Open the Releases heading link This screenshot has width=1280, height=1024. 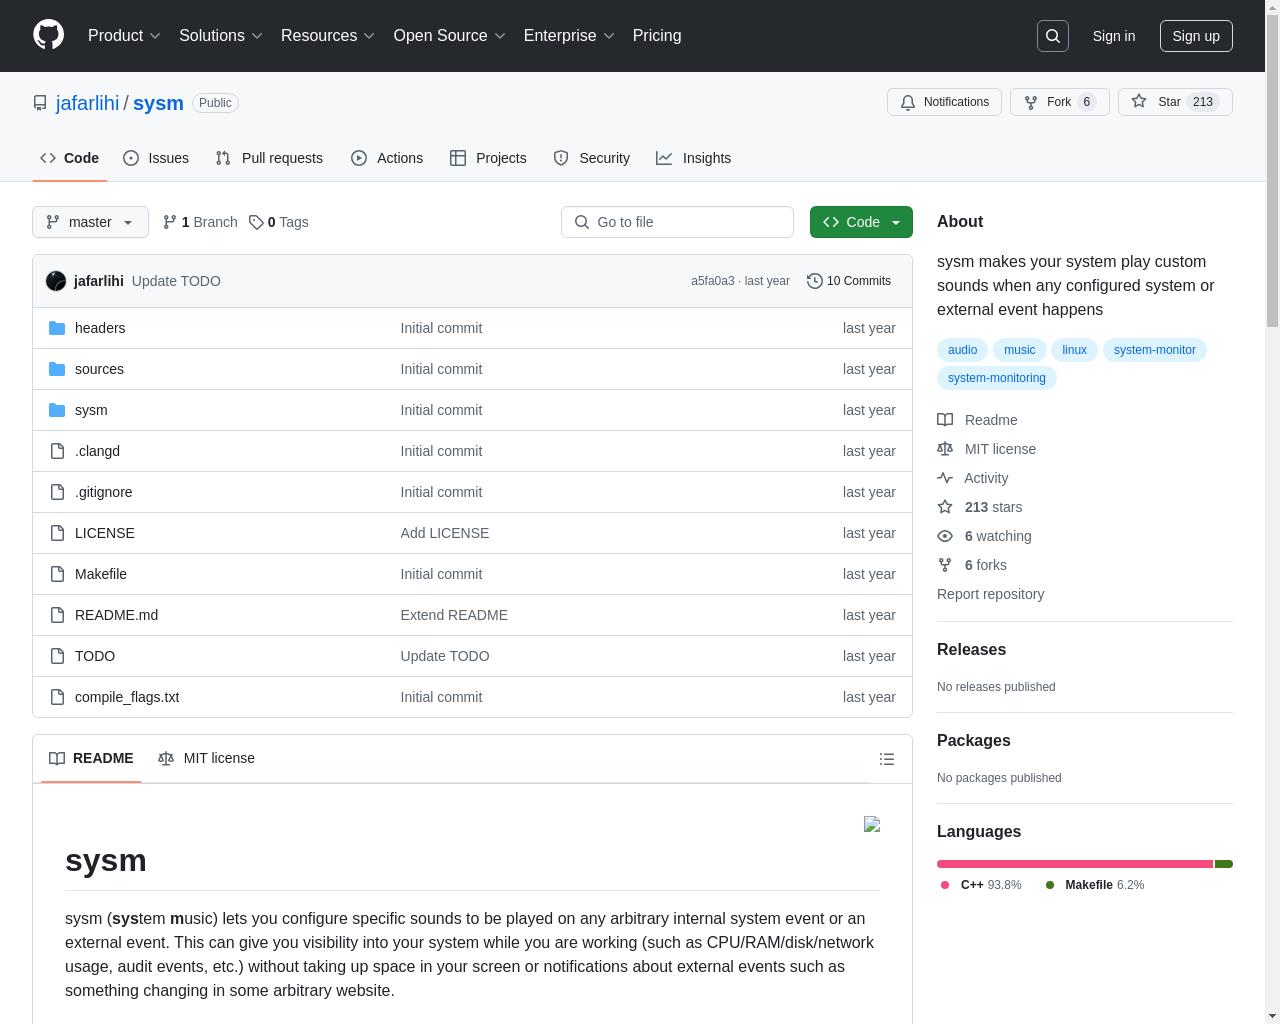point(971,650)
